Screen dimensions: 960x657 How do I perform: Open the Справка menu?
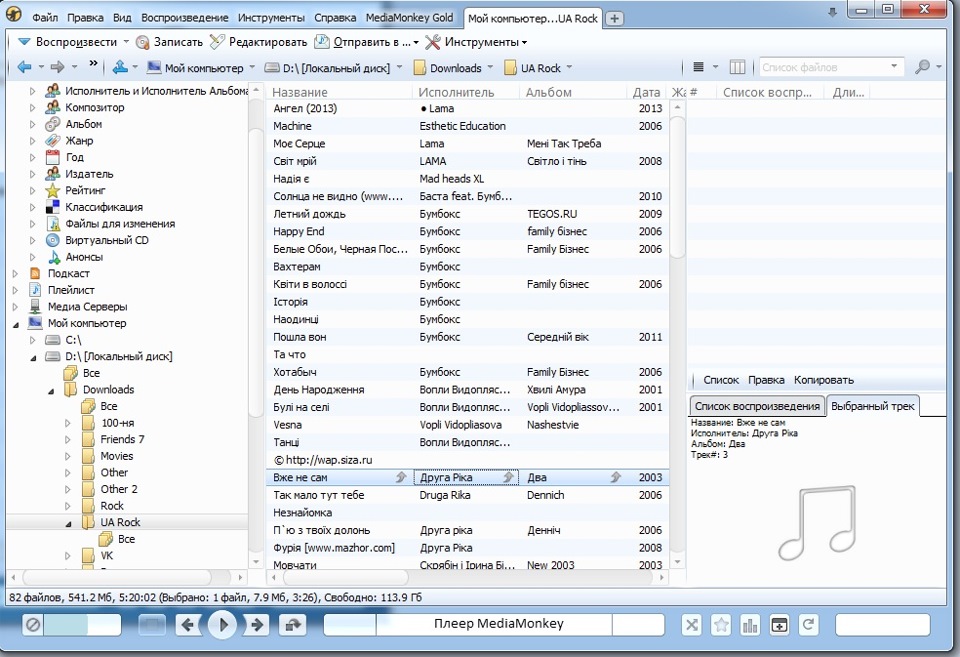335,18
